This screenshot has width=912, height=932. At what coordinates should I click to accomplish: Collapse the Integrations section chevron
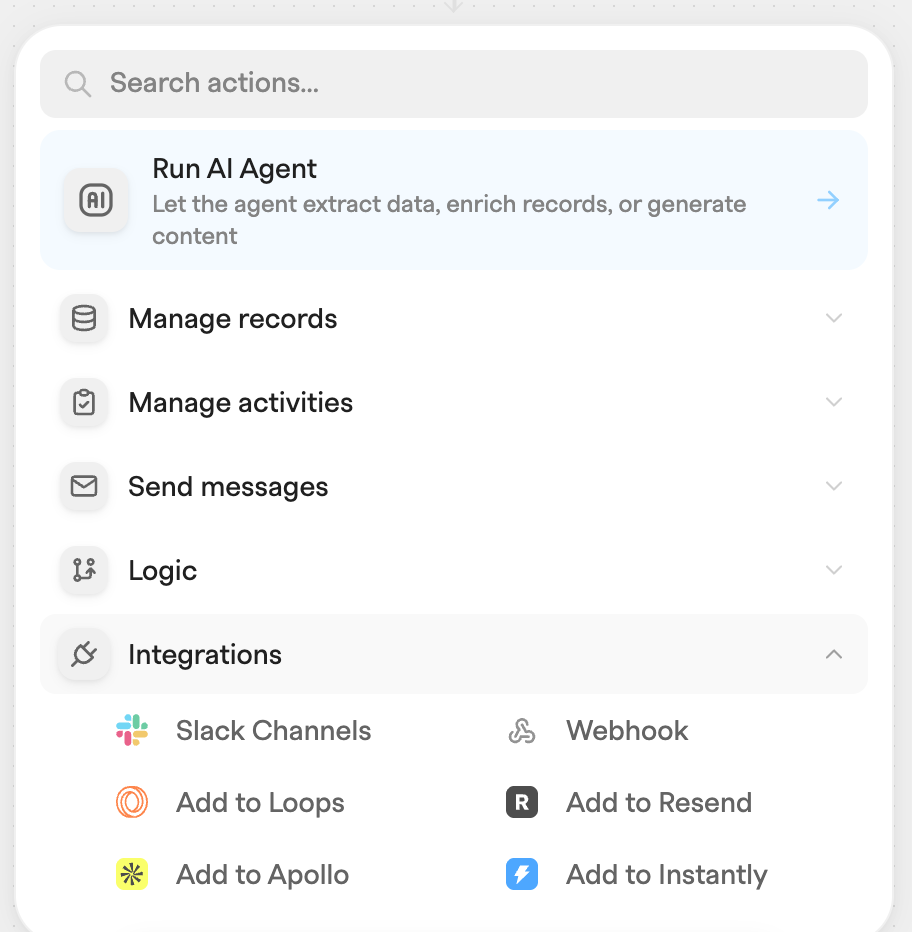834,654
